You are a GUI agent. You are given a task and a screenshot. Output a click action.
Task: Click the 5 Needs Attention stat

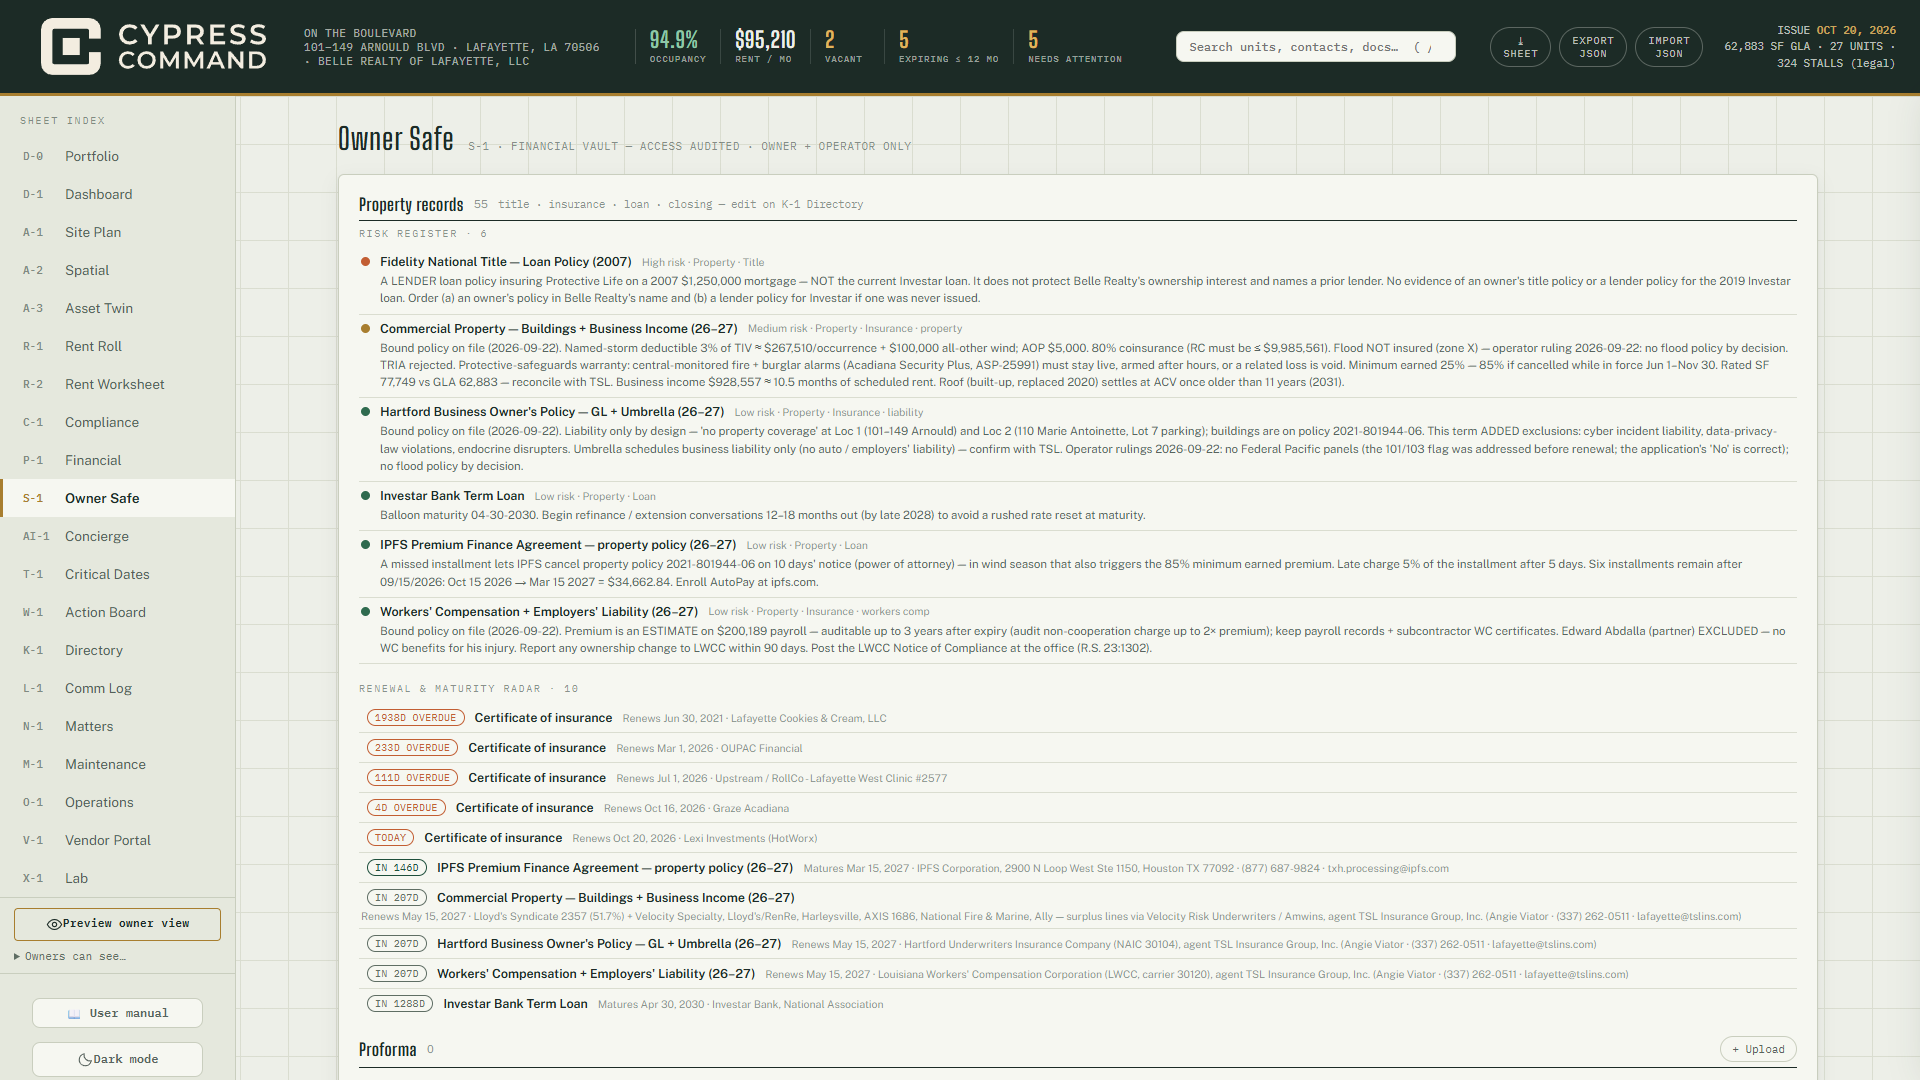pyautogui.click(x=1074, y=47)
